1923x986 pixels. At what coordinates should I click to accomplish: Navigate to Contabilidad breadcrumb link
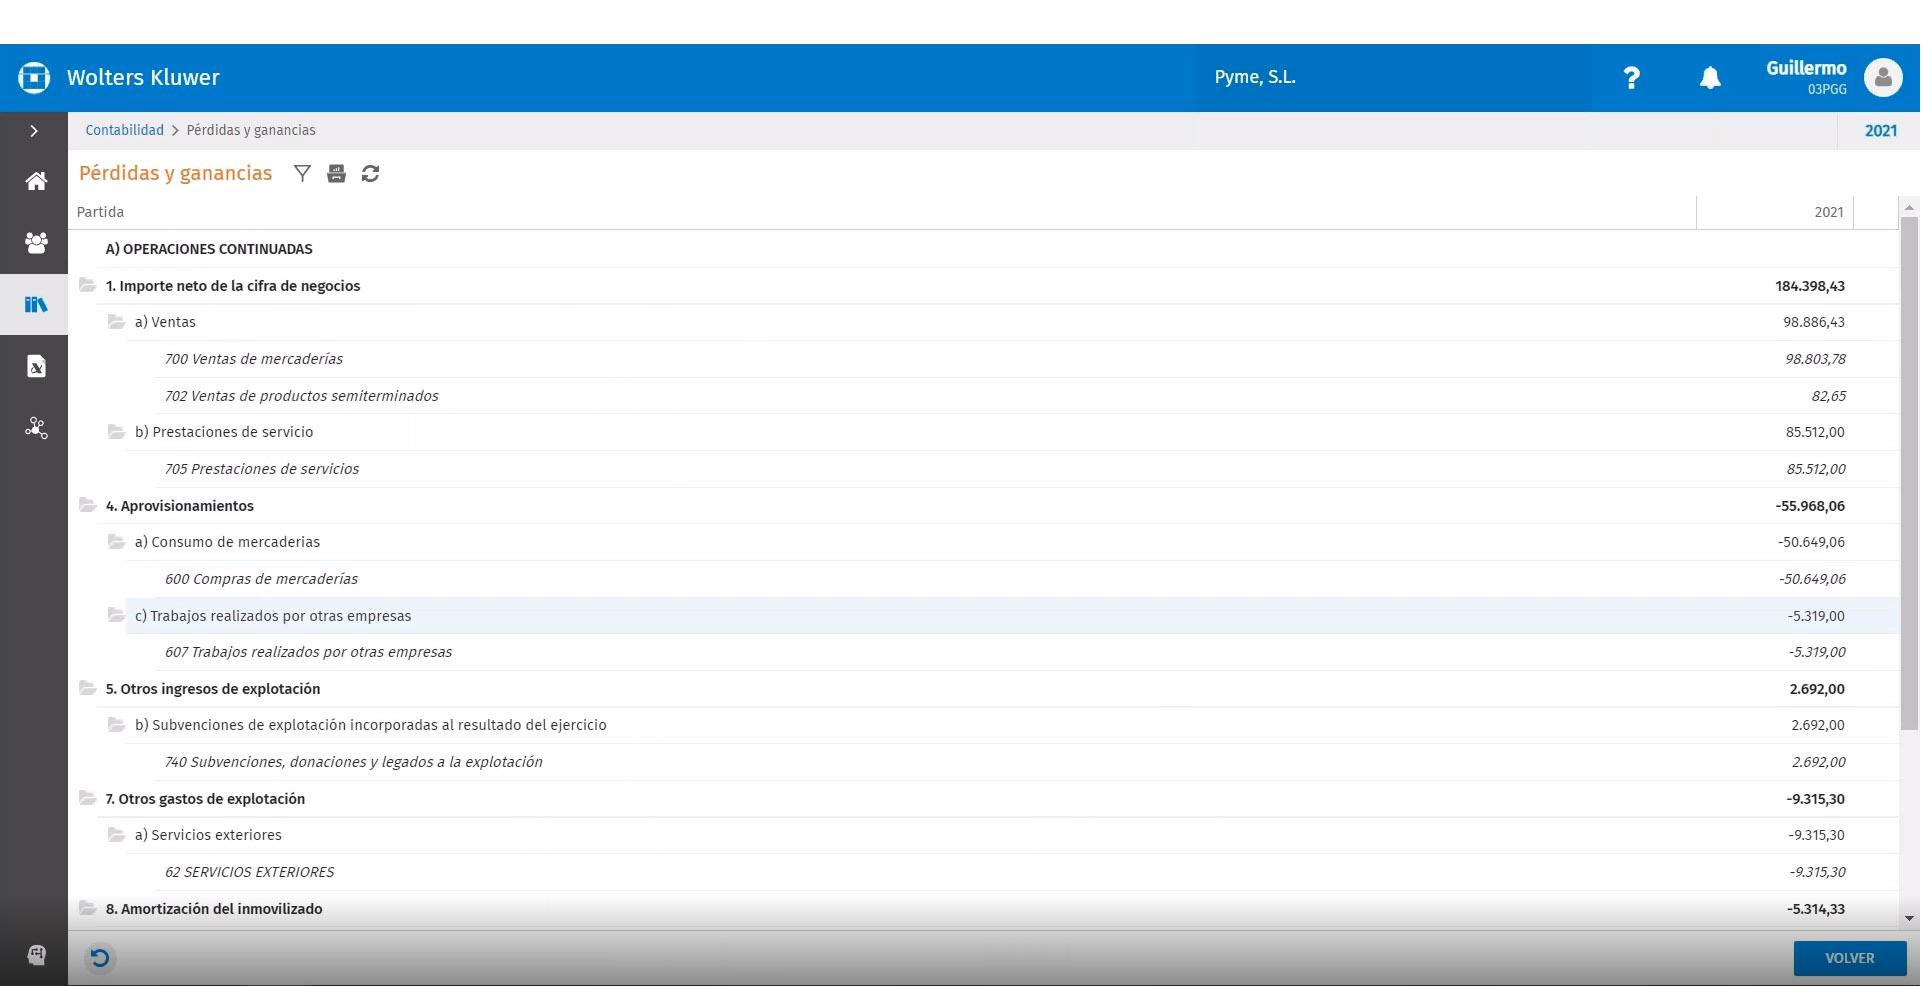click(124, 130)
